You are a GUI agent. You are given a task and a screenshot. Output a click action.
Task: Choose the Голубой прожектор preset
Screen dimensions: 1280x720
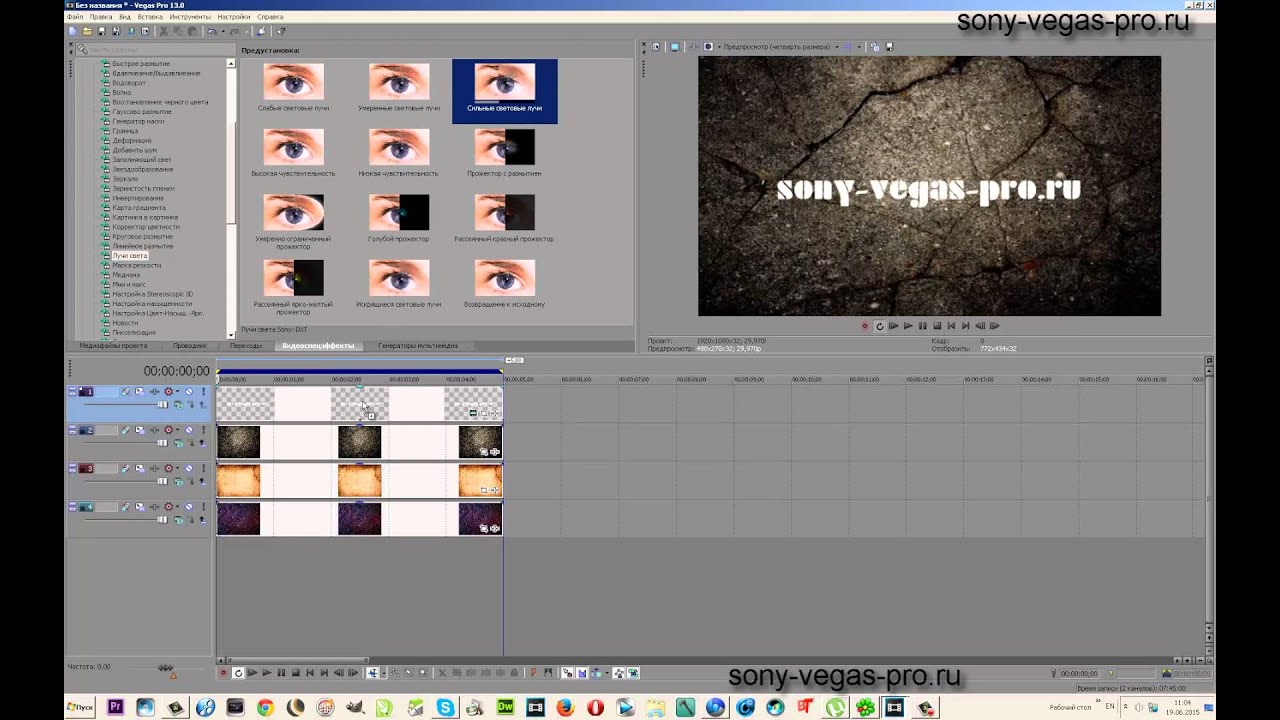tap(398, 219)
